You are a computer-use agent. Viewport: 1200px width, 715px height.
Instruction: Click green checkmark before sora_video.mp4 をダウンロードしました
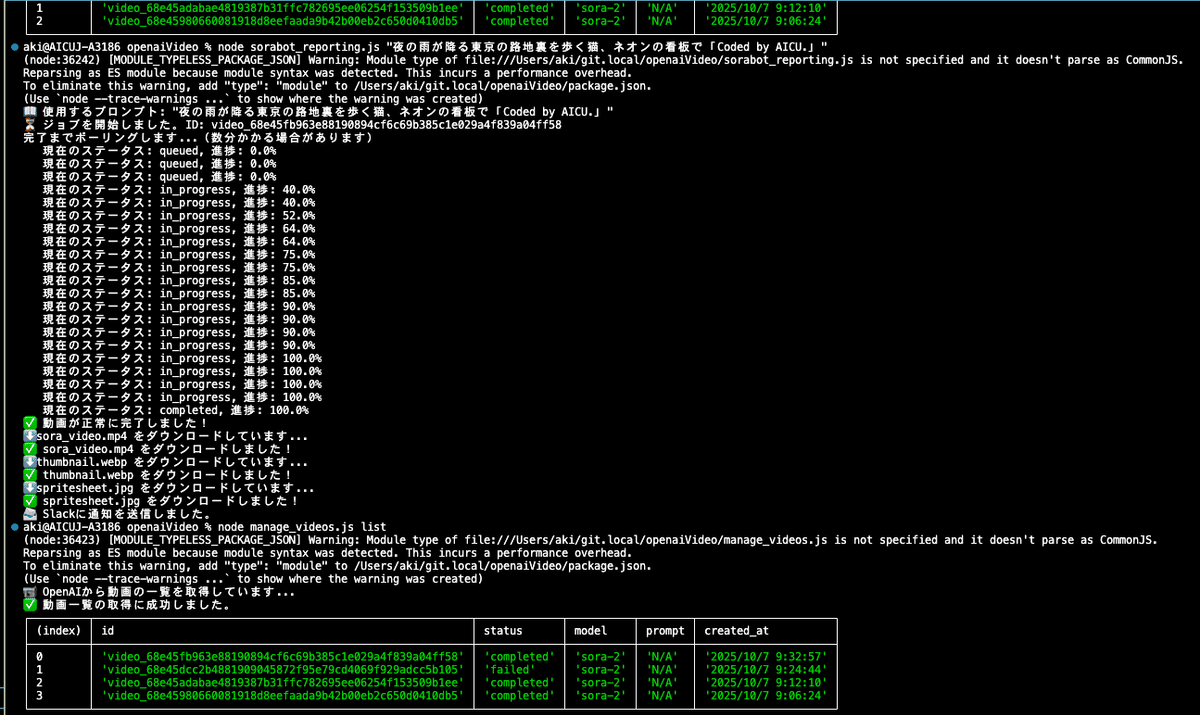pyautogui.click(x=29, y=449)
